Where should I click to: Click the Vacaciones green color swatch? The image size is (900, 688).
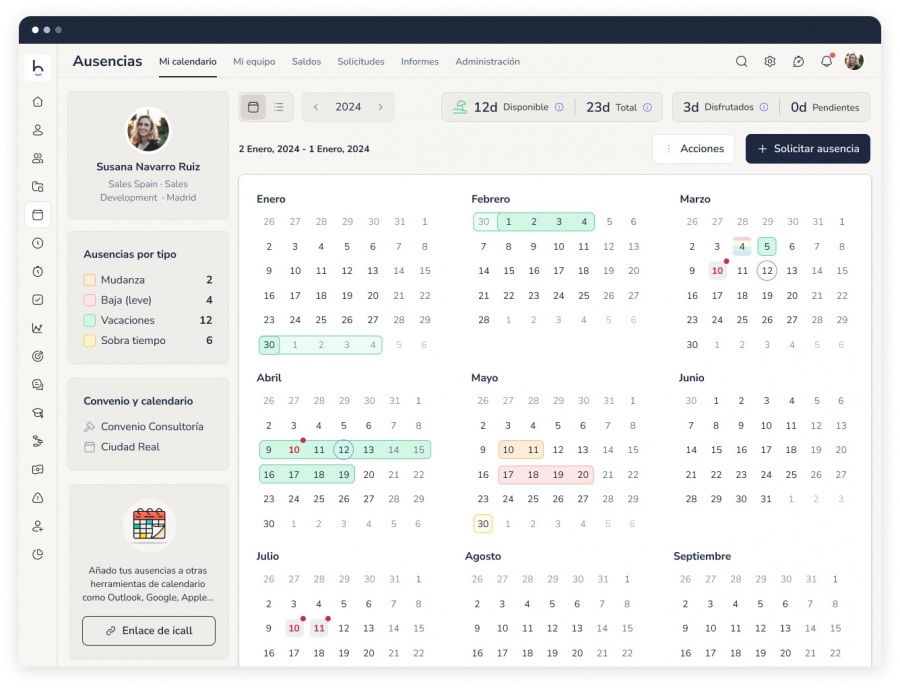click(x=90, y=320)
